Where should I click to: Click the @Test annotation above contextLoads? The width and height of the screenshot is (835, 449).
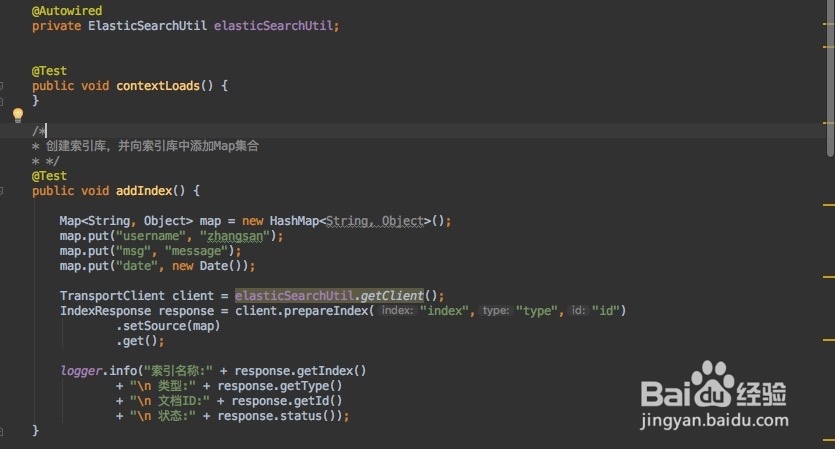(x=50, y=71)
